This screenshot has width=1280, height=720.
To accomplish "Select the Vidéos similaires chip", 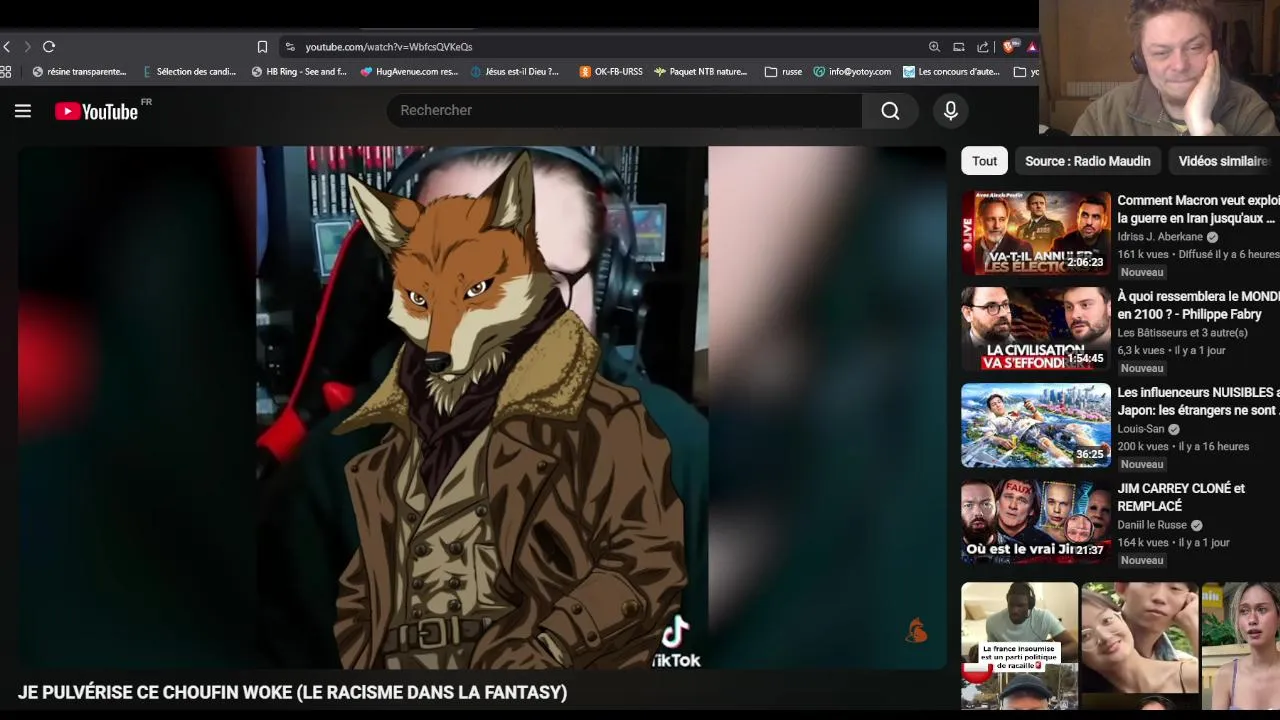I will tap(1224, 161).
